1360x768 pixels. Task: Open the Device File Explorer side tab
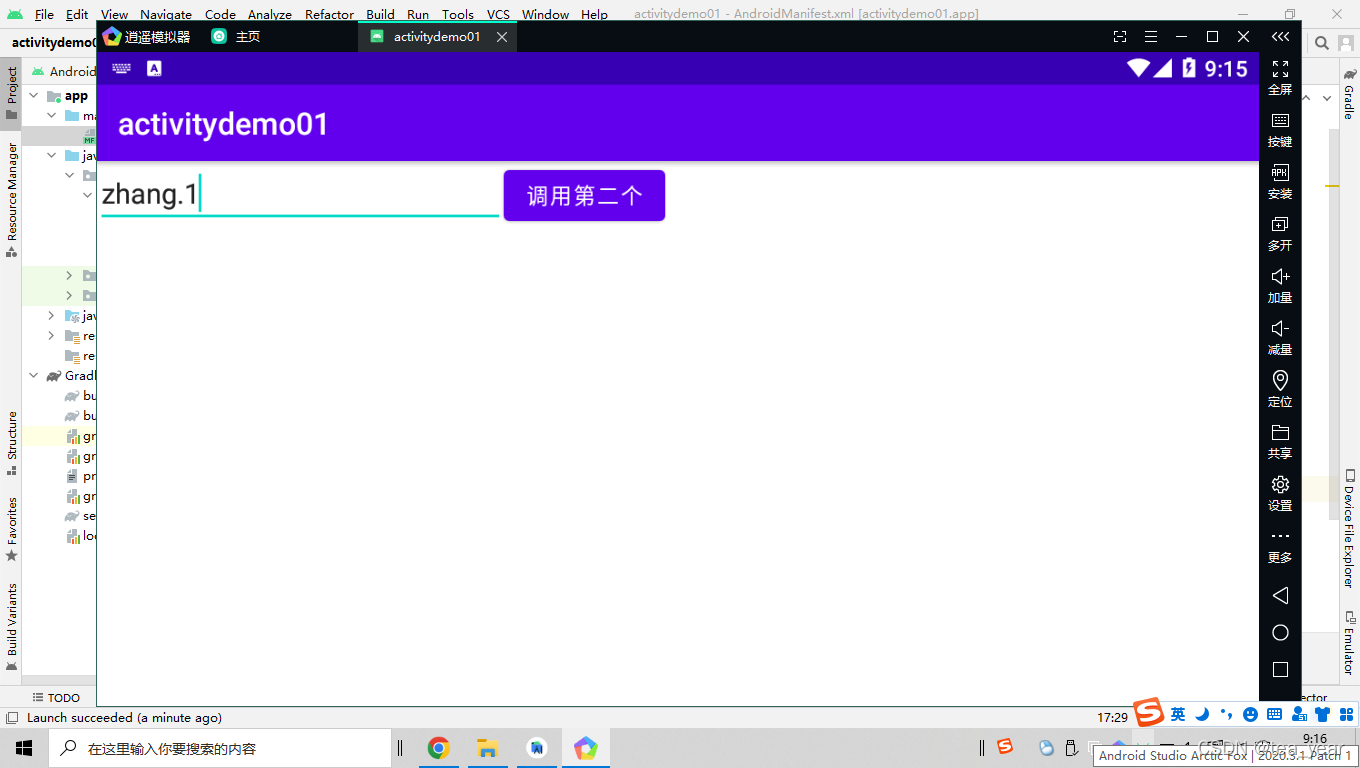point(1349,528)
